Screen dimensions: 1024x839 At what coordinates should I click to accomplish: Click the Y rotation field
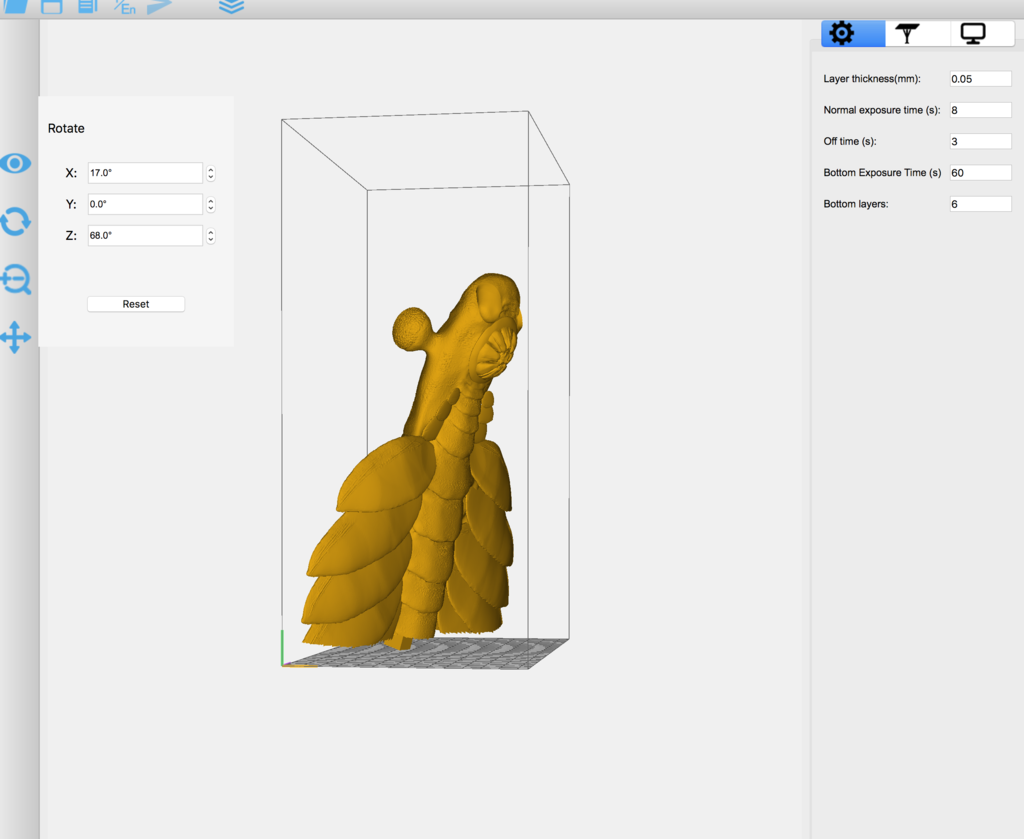point(145,204)
